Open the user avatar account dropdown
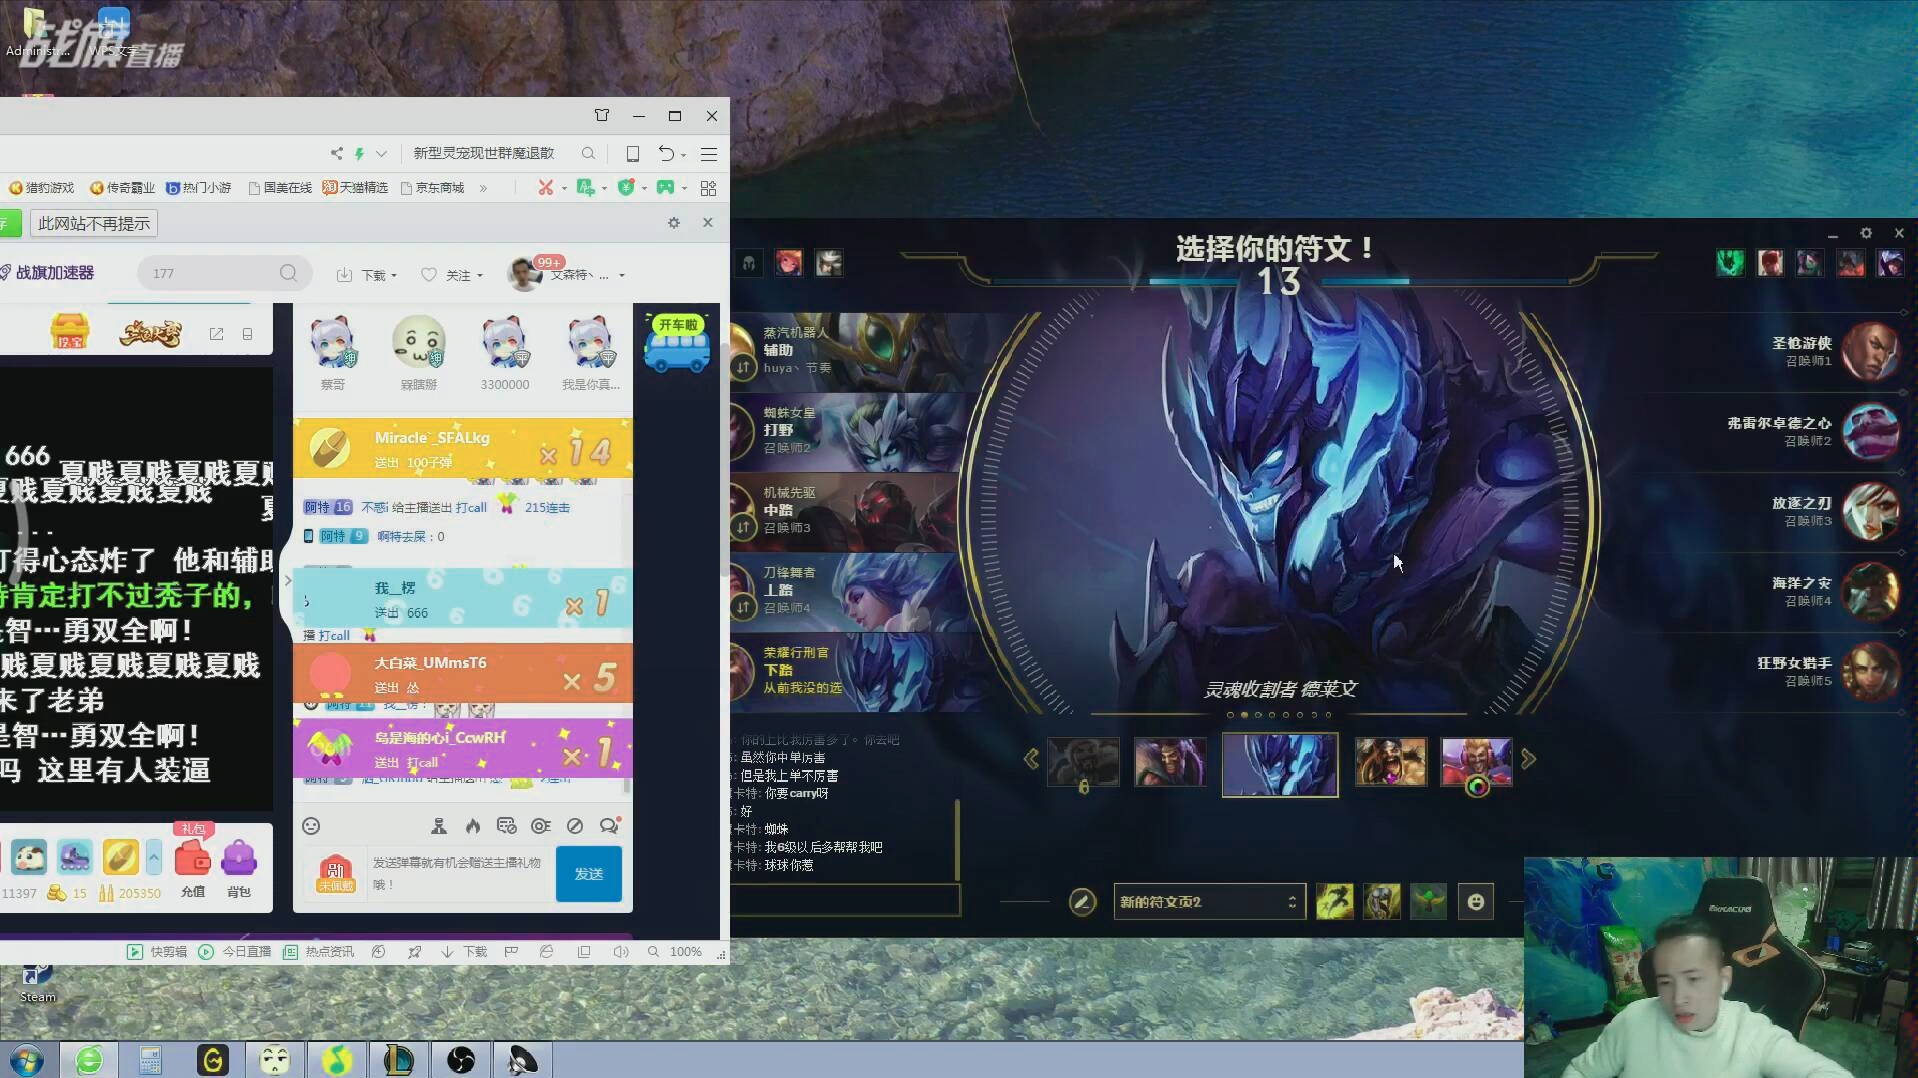Image resolution: width=1918 pixels, height=1078 pixels. [566, 273]
